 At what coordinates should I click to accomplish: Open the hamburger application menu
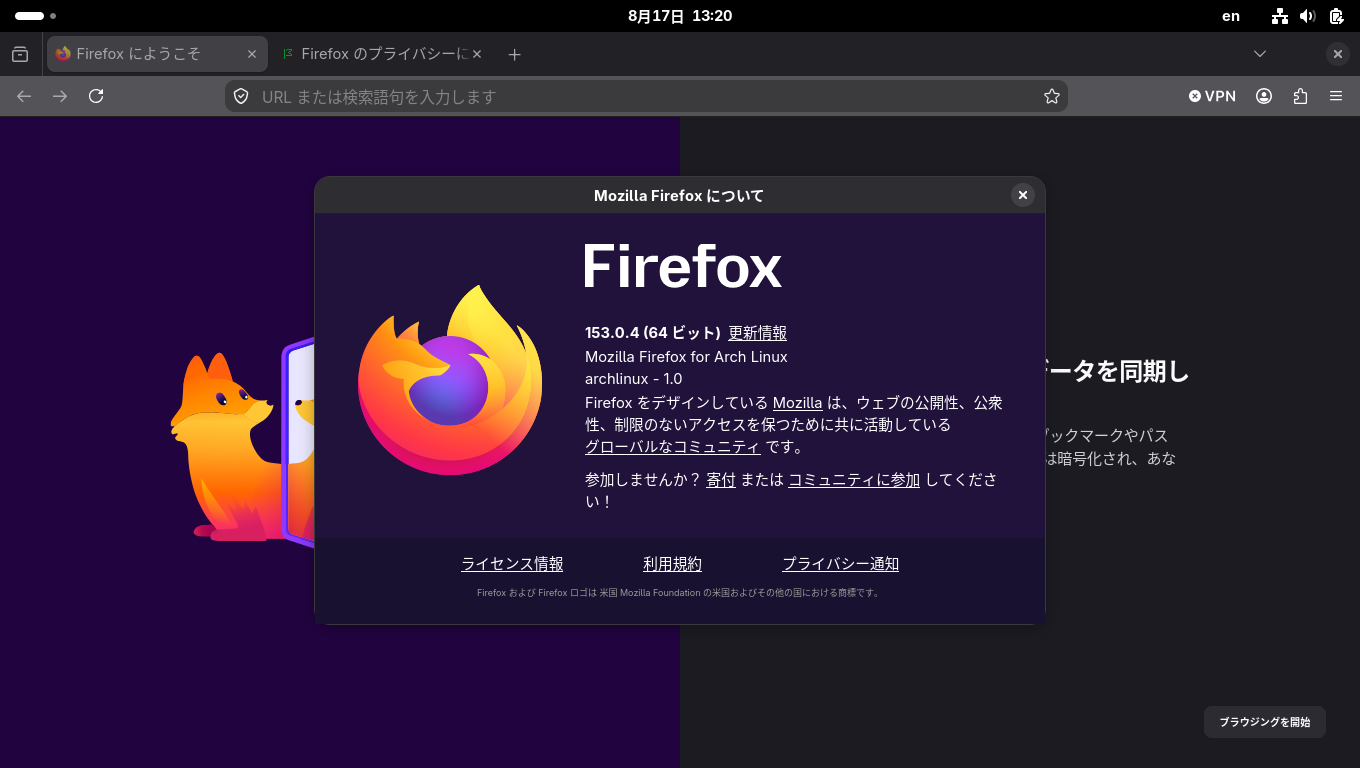tap(1336, 96)
